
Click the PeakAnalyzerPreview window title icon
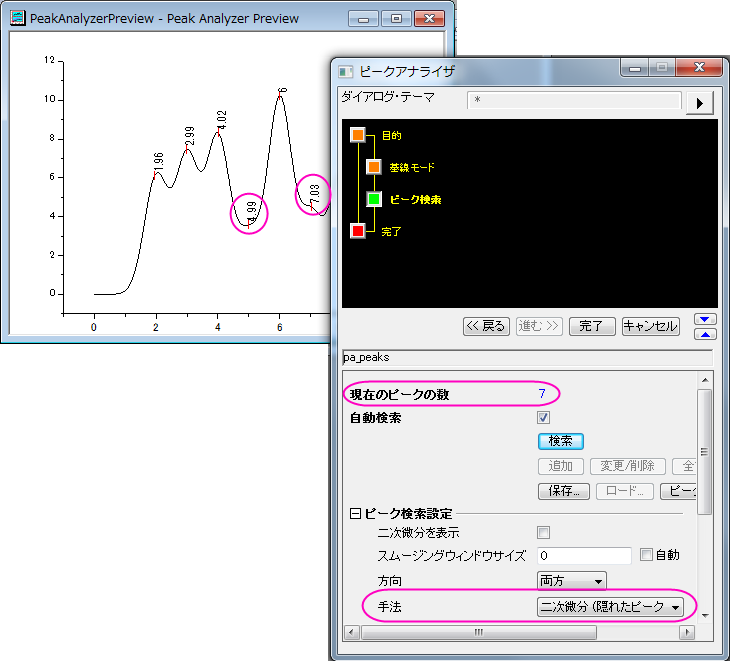tap(18, 18)
